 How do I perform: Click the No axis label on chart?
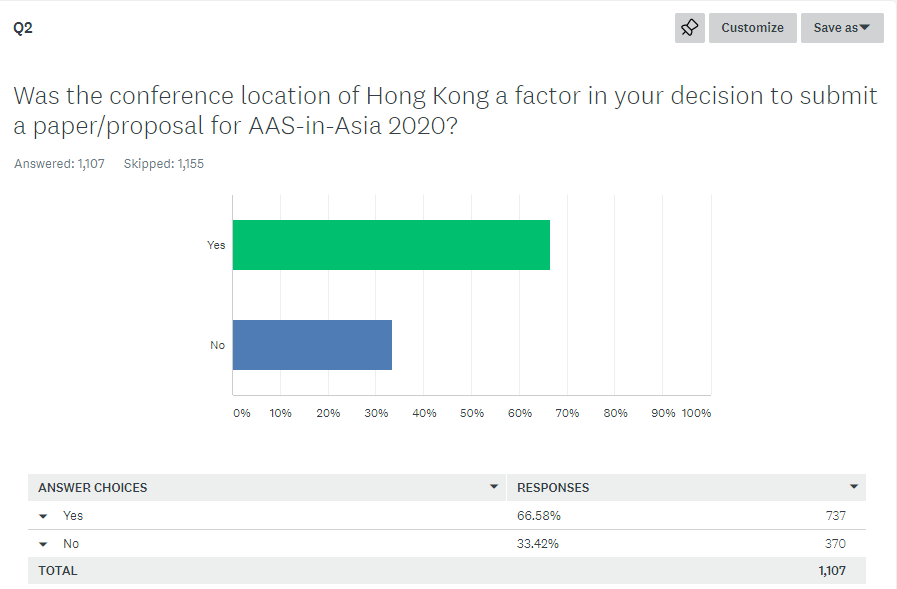pyautogui.click(x=217, y=345)
